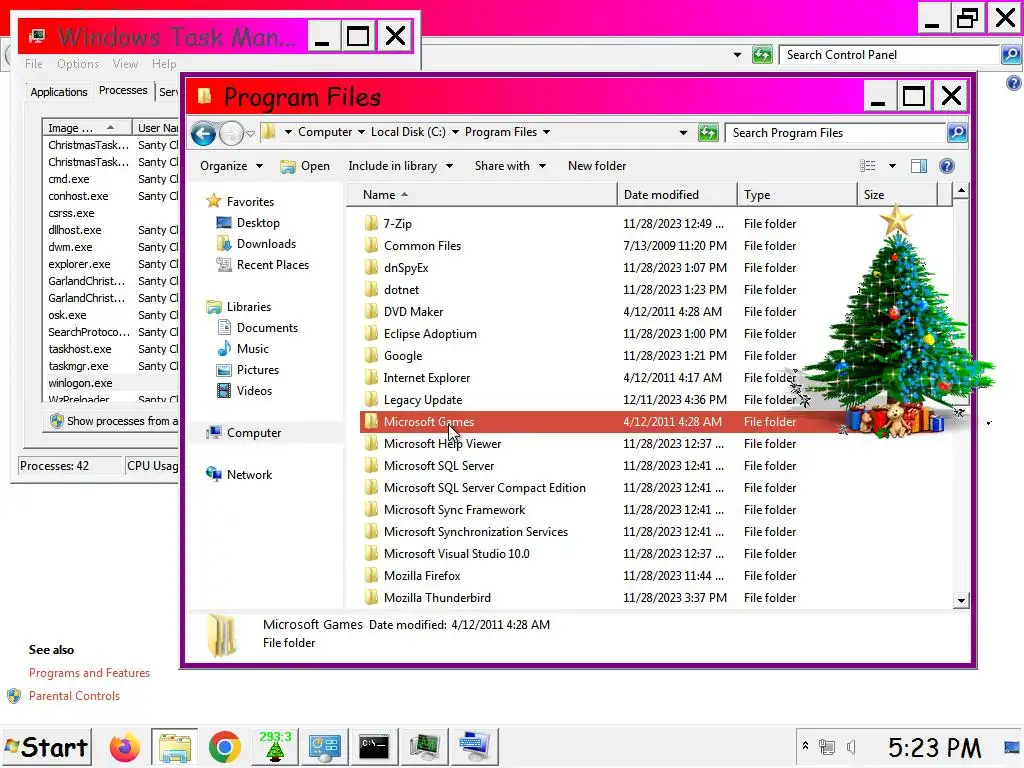Open Programs and Features link
Screen dimensions: 1024x768
point(89,673)
